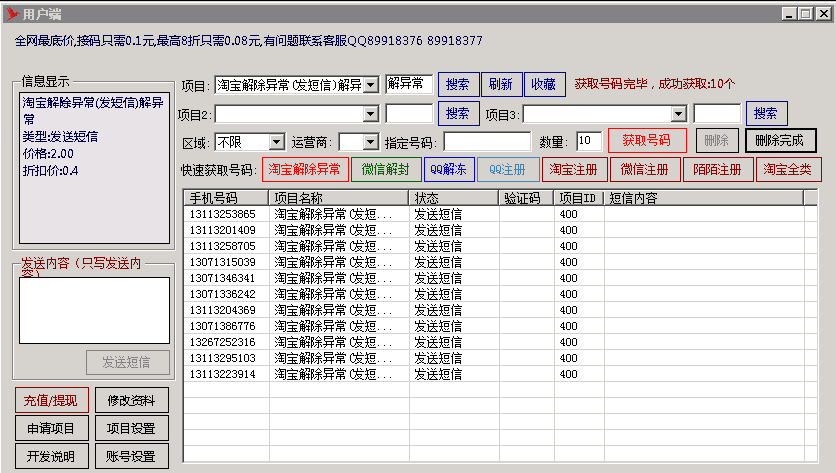Click the 淘宝全类 quick button

tap(789, 170)
